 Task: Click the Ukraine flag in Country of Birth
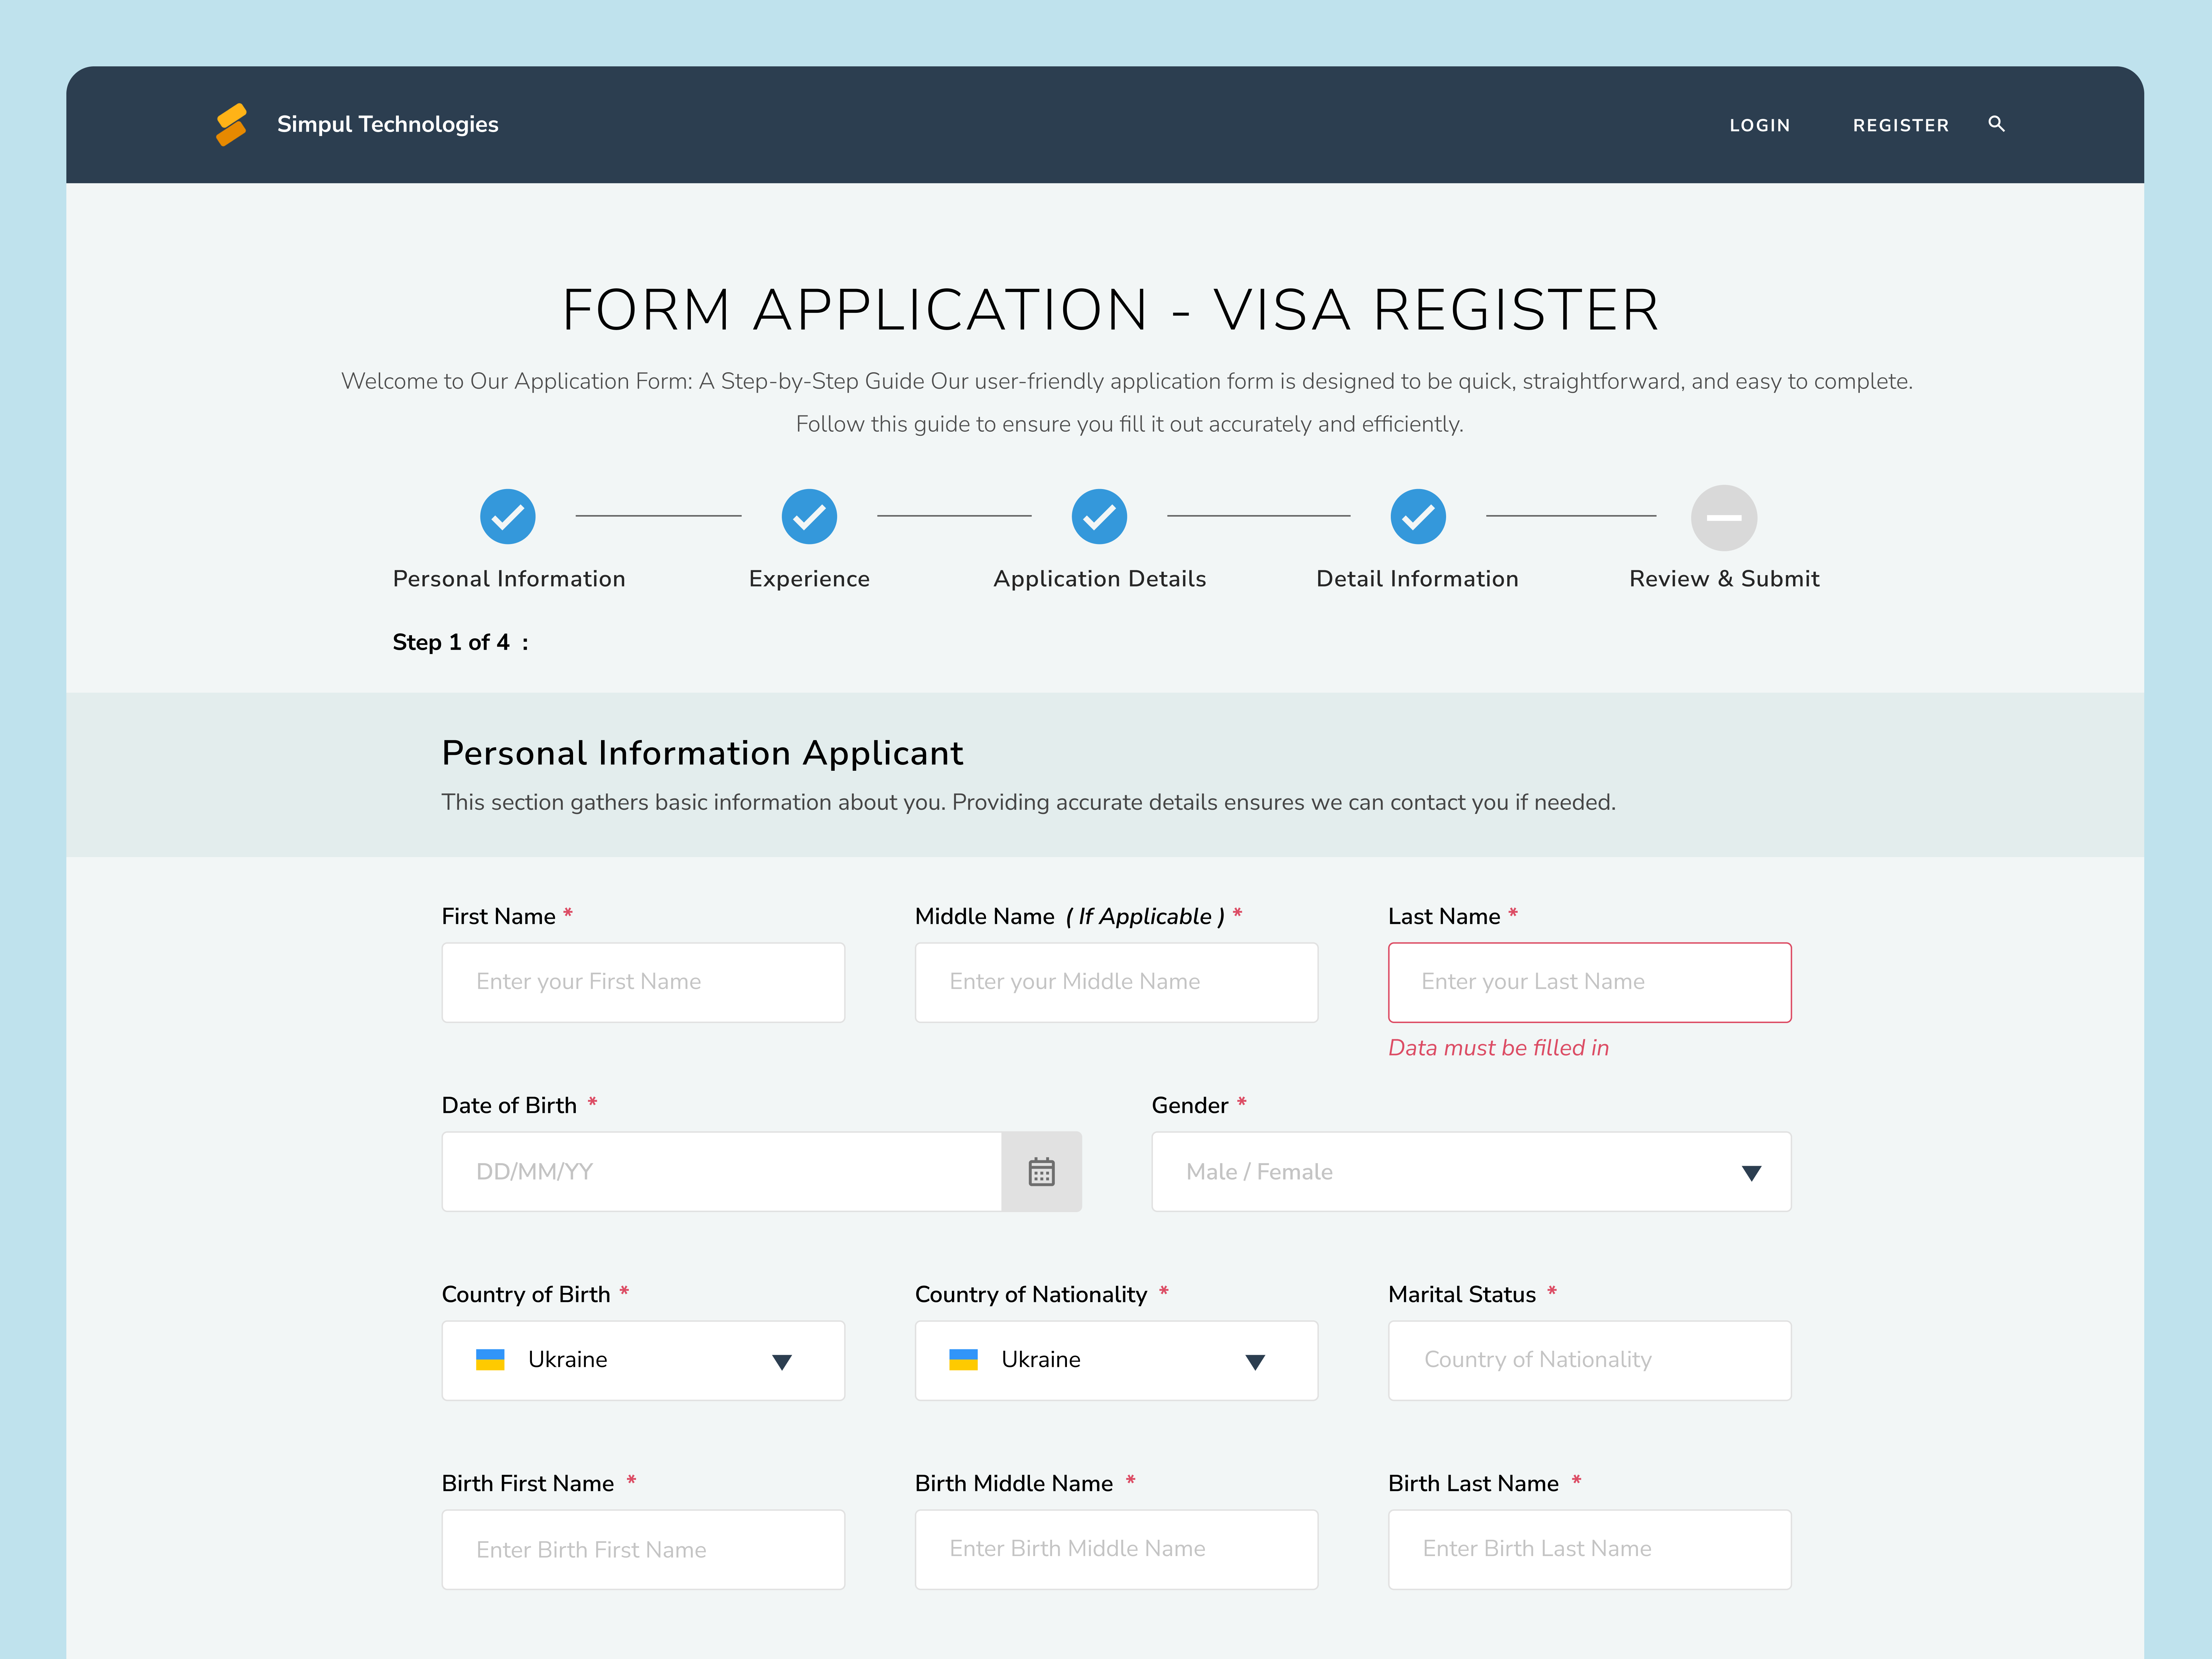tap(491, 1359)
